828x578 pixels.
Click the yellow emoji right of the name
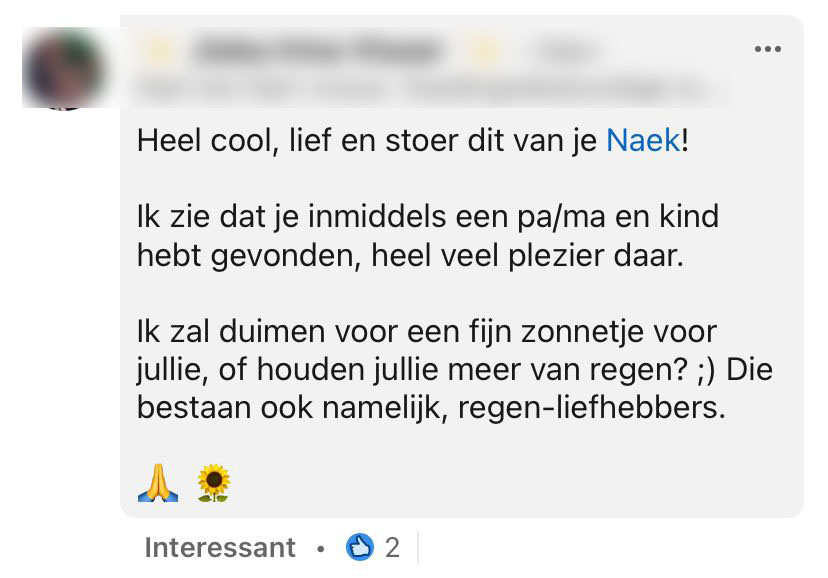(x=486, y=49)
